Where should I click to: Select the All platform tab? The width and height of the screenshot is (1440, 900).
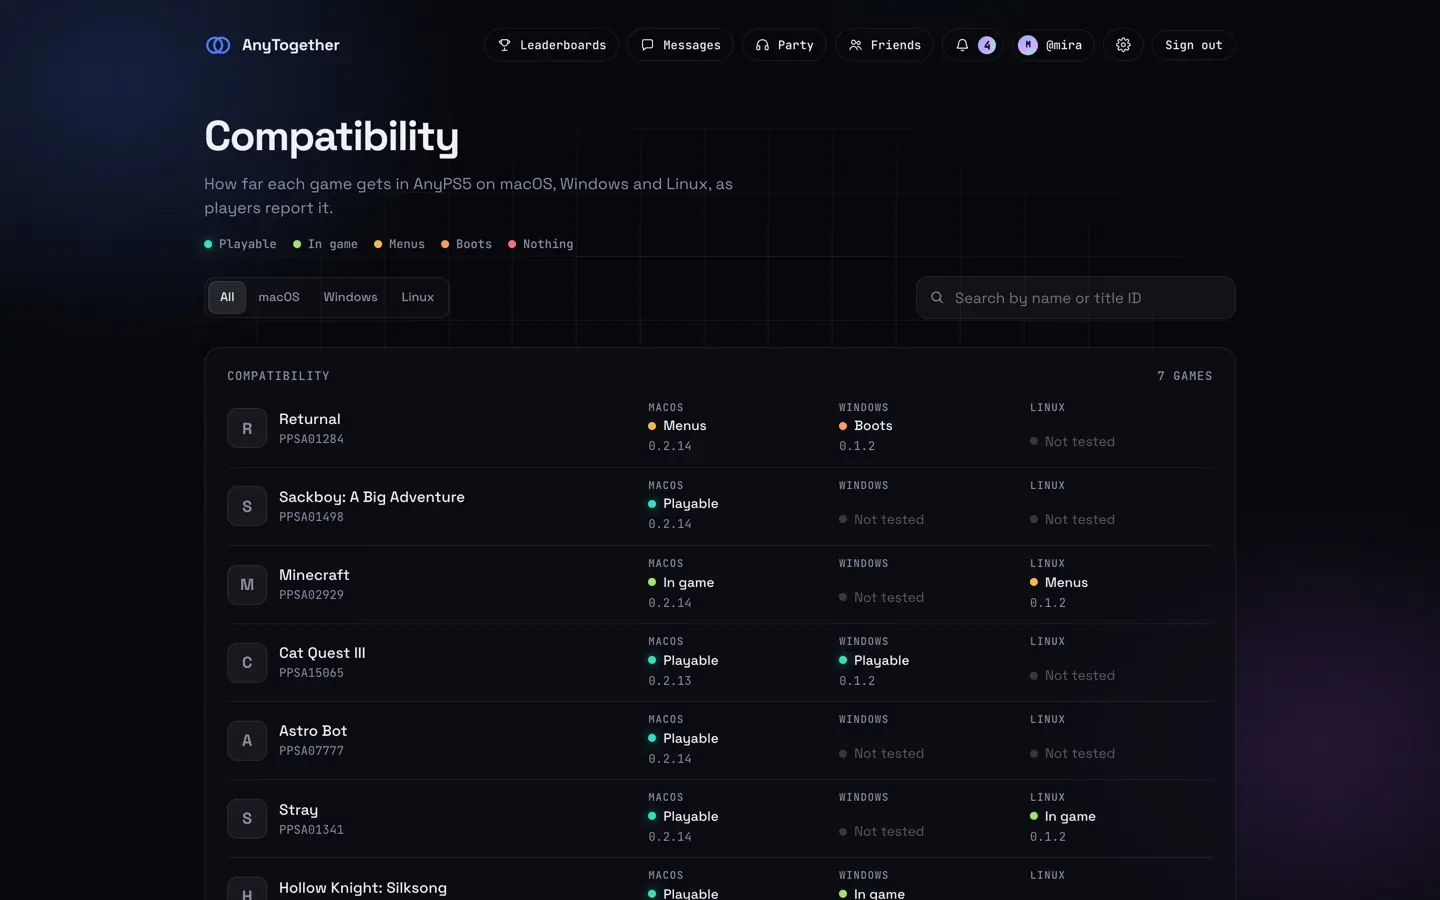point(227,297)
